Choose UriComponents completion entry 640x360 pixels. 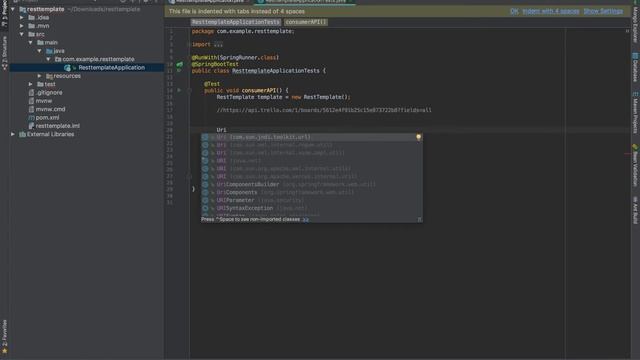coord(311,192)
